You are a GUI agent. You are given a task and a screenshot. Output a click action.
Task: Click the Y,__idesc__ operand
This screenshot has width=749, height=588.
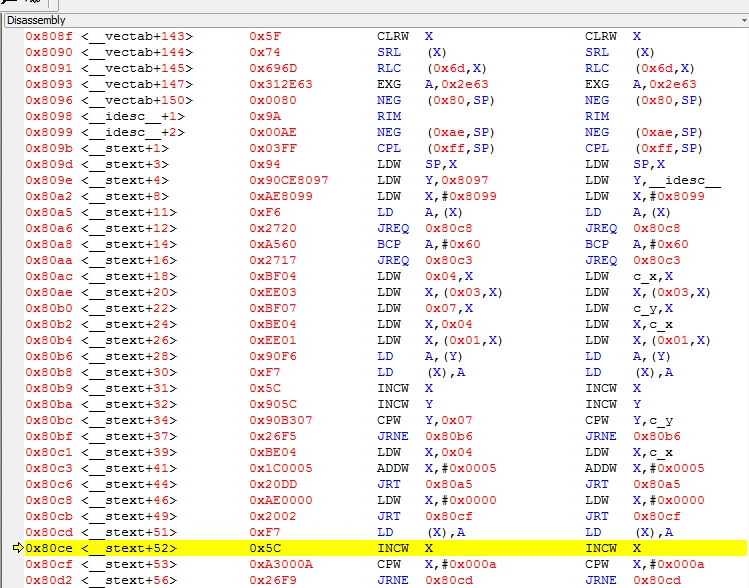point(677,180)
